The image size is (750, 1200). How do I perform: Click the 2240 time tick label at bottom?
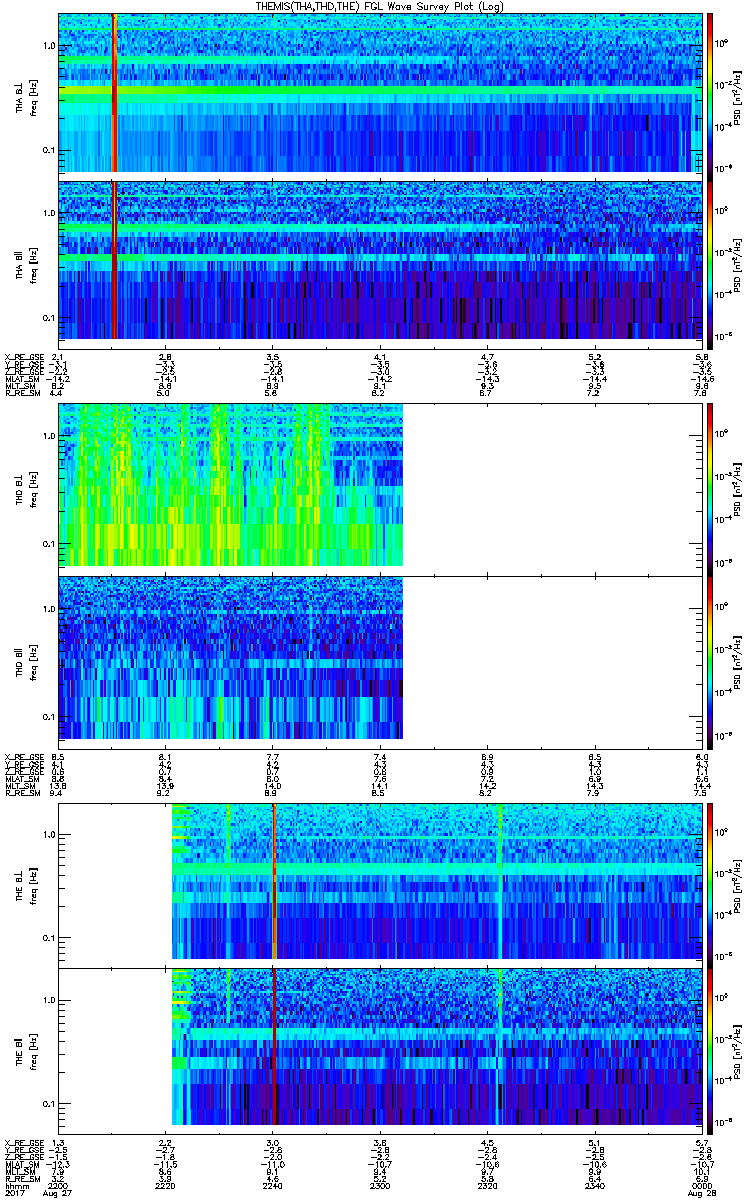click(272, 1186)
